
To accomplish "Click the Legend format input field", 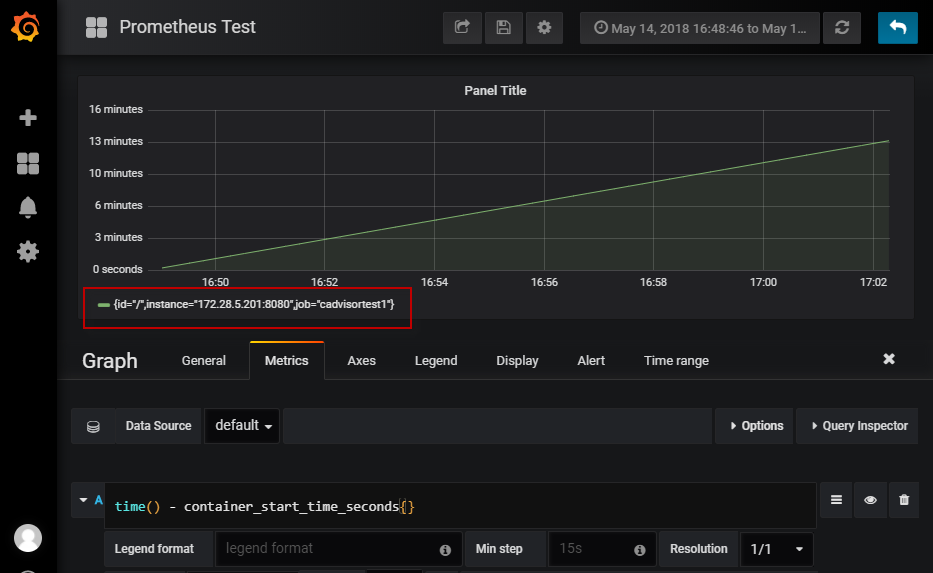I will click(x=338, y=549).
